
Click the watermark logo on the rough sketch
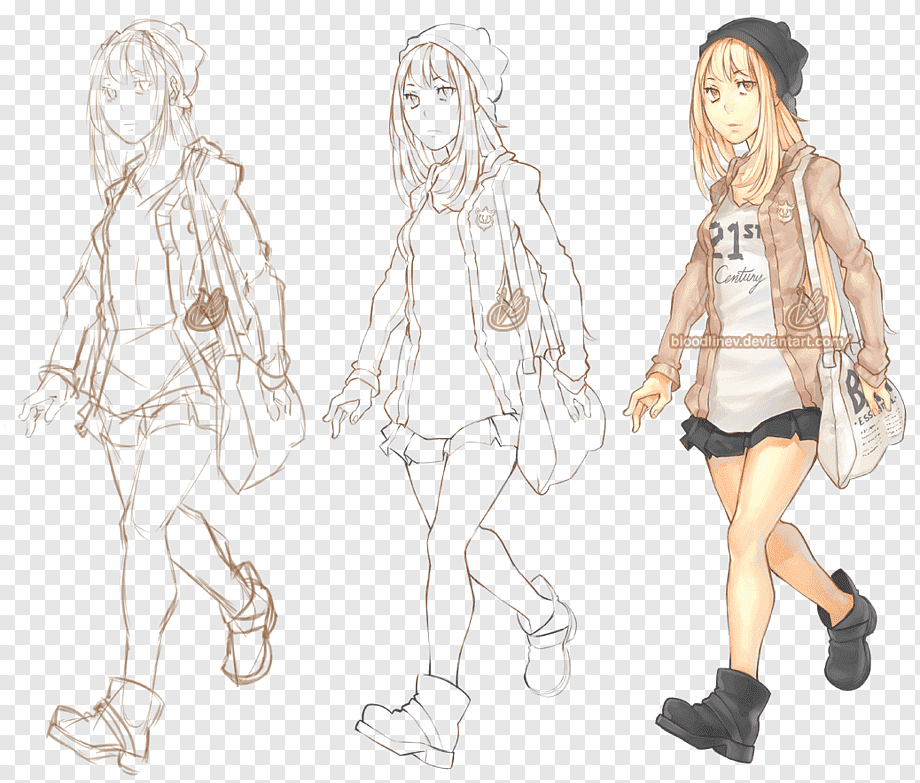[x=207, y=309]
